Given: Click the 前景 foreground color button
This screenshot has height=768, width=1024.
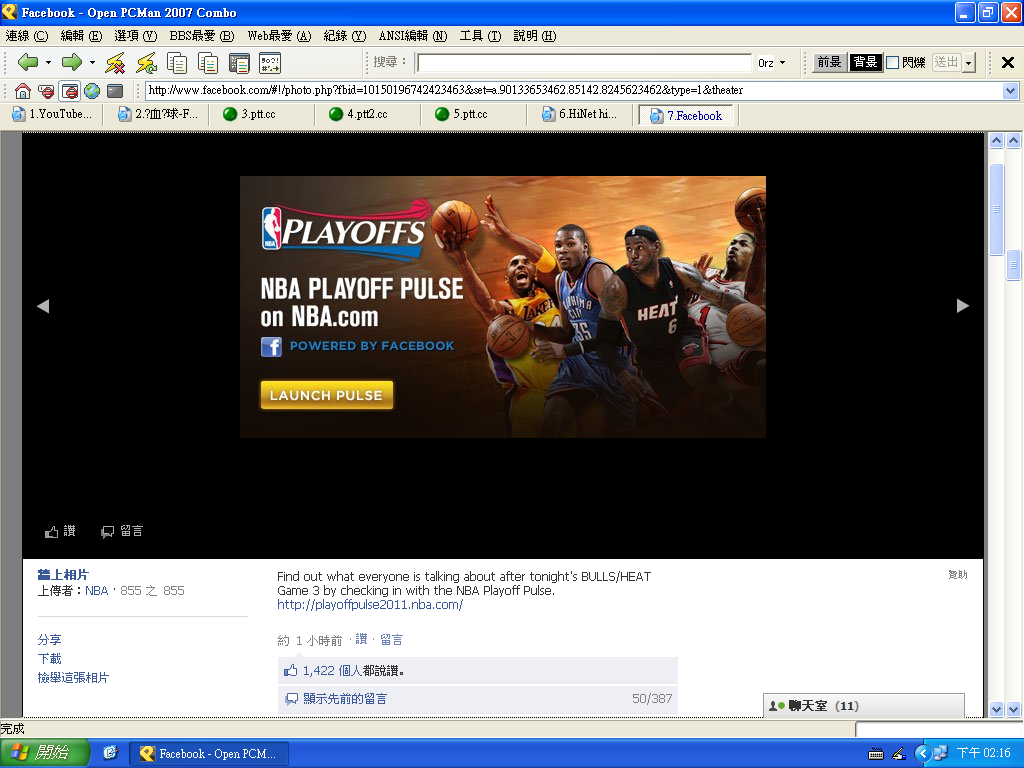Looking at the screenshot, I should tap(829, 63).
